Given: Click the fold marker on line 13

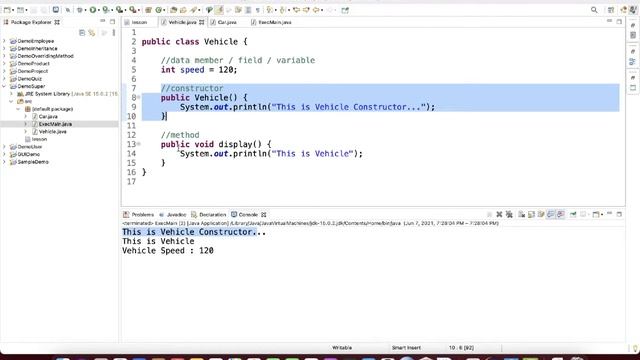Looking at the screenshot, I should (x=139, y=144).
